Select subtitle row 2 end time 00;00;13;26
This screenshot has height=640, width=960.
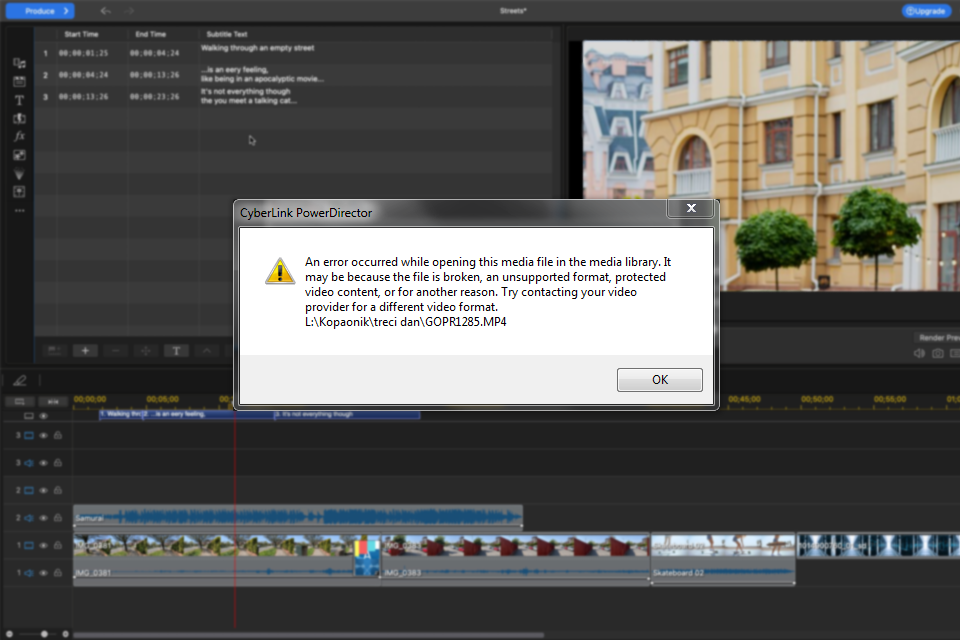[x=154, y=75]
